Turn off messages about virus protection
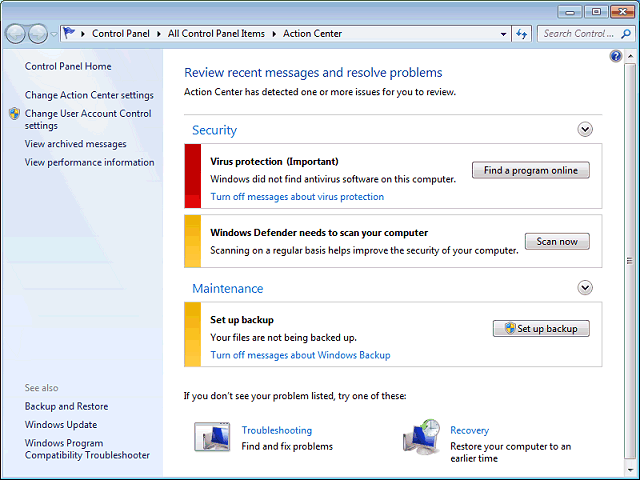The height and width of the screenshot is (480, 640). click(x=297, y=196)
